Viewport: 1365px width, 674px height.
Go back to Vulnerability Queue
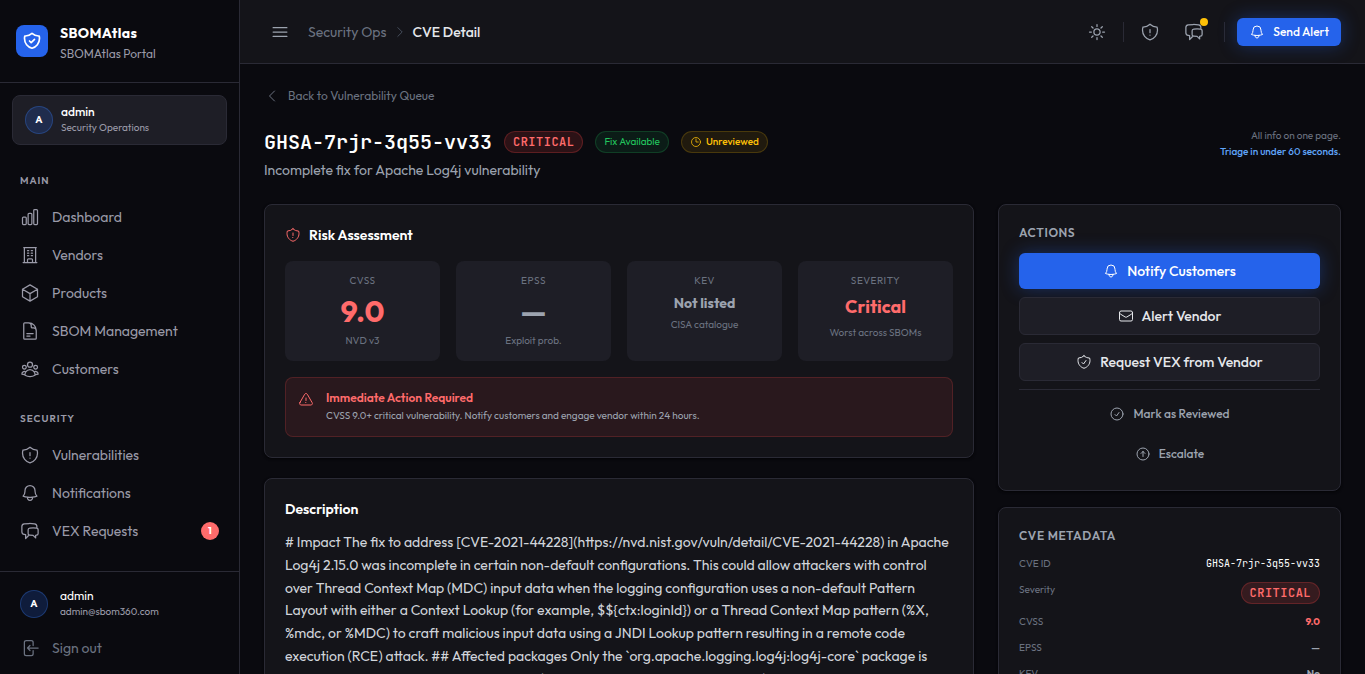click(350, 96)
